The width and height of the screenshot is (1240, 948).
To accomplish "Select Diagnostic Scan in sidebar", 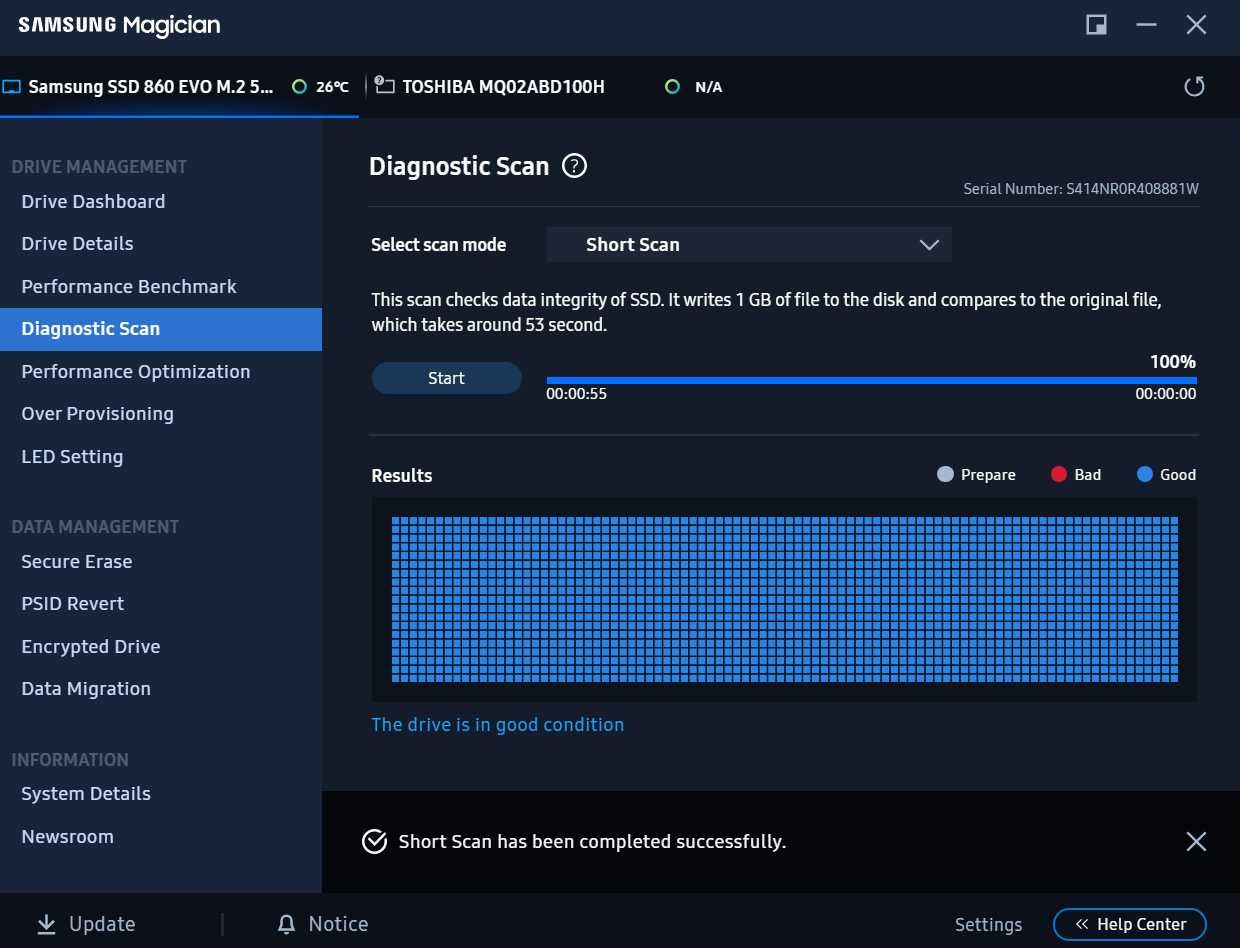I will coord(161,329).
